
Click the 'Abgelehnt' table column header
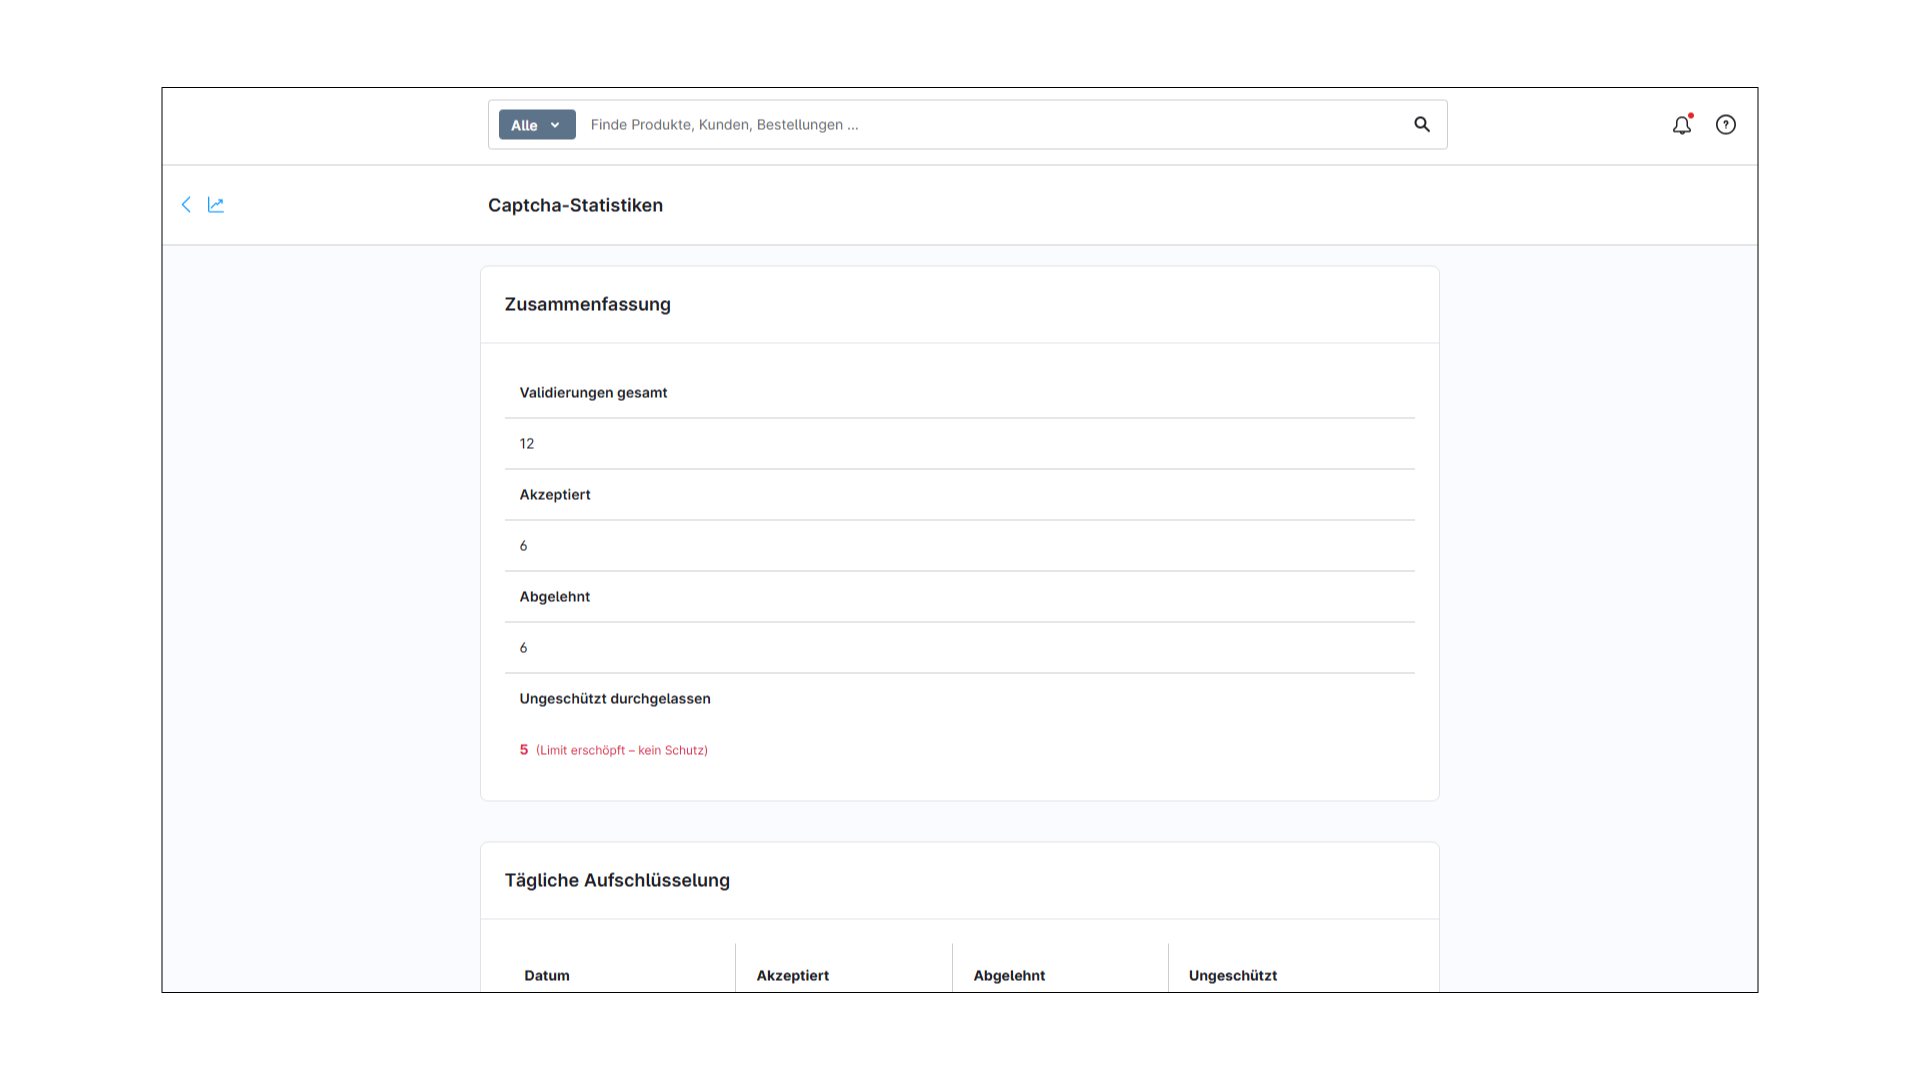click(1009, 976)
